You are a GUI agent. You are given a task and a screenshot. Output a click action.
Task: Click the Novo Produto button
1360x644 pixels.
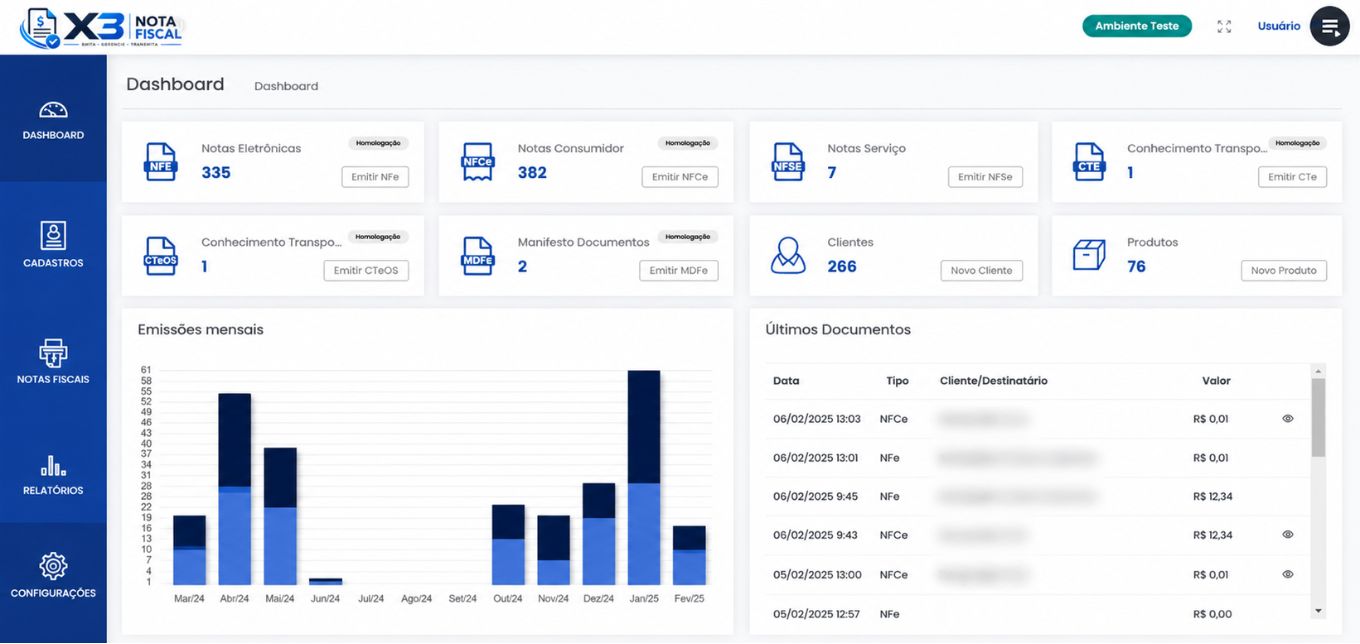(1284, 271)
